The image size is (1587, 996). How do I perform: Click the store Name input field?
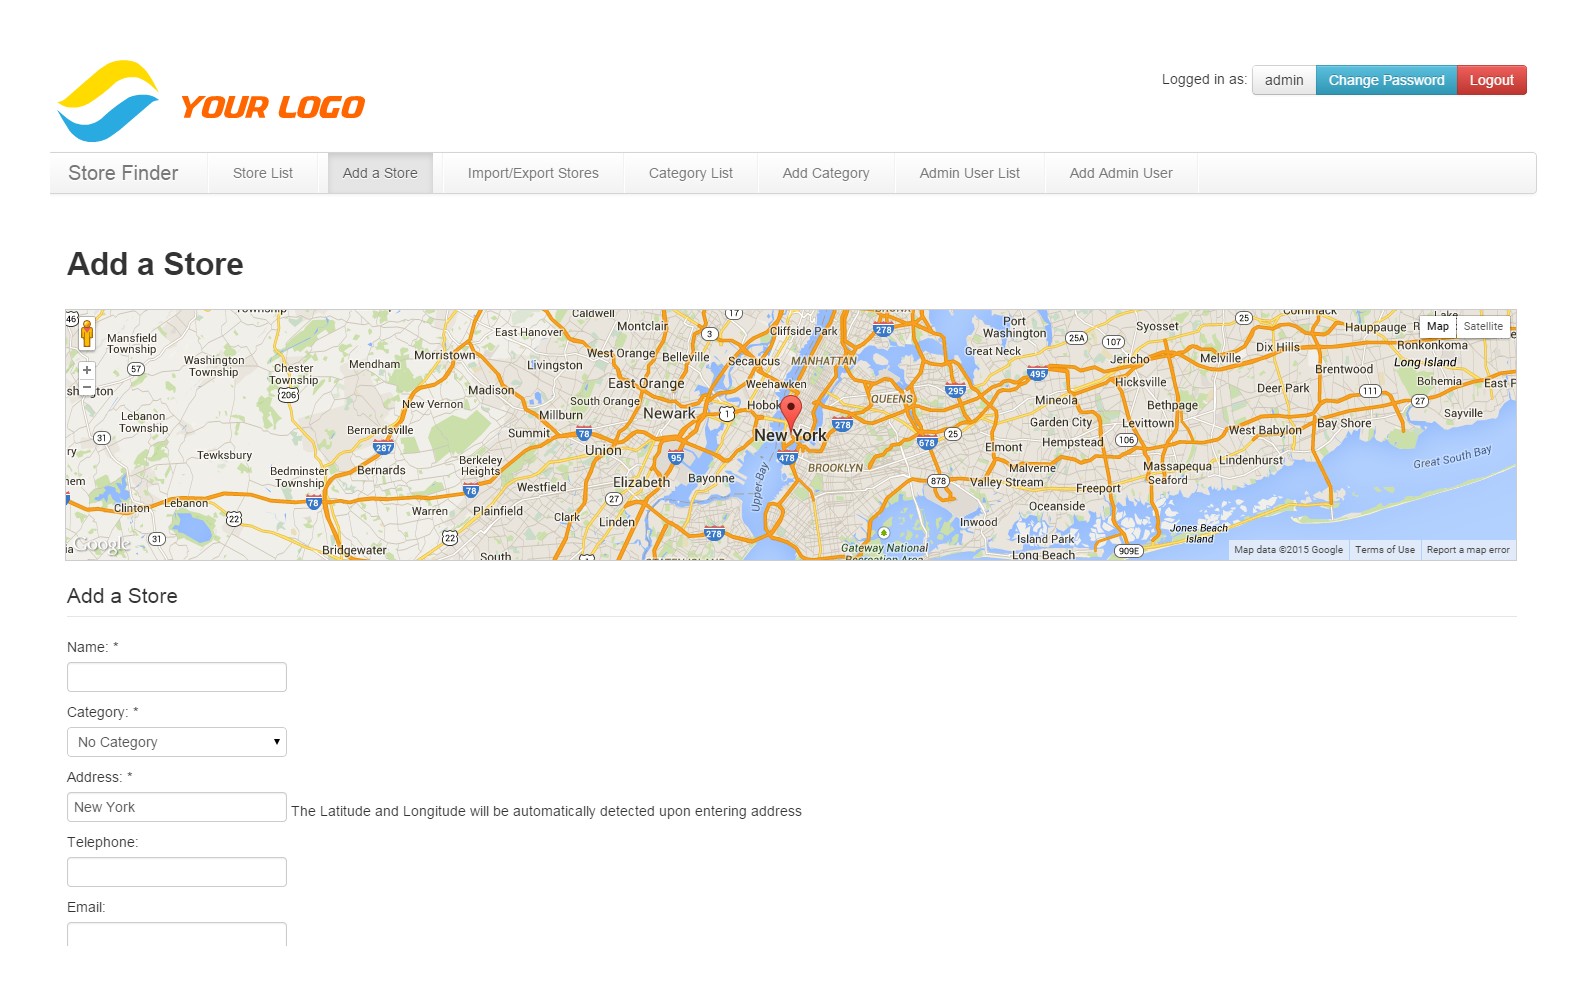click(177, 677)
